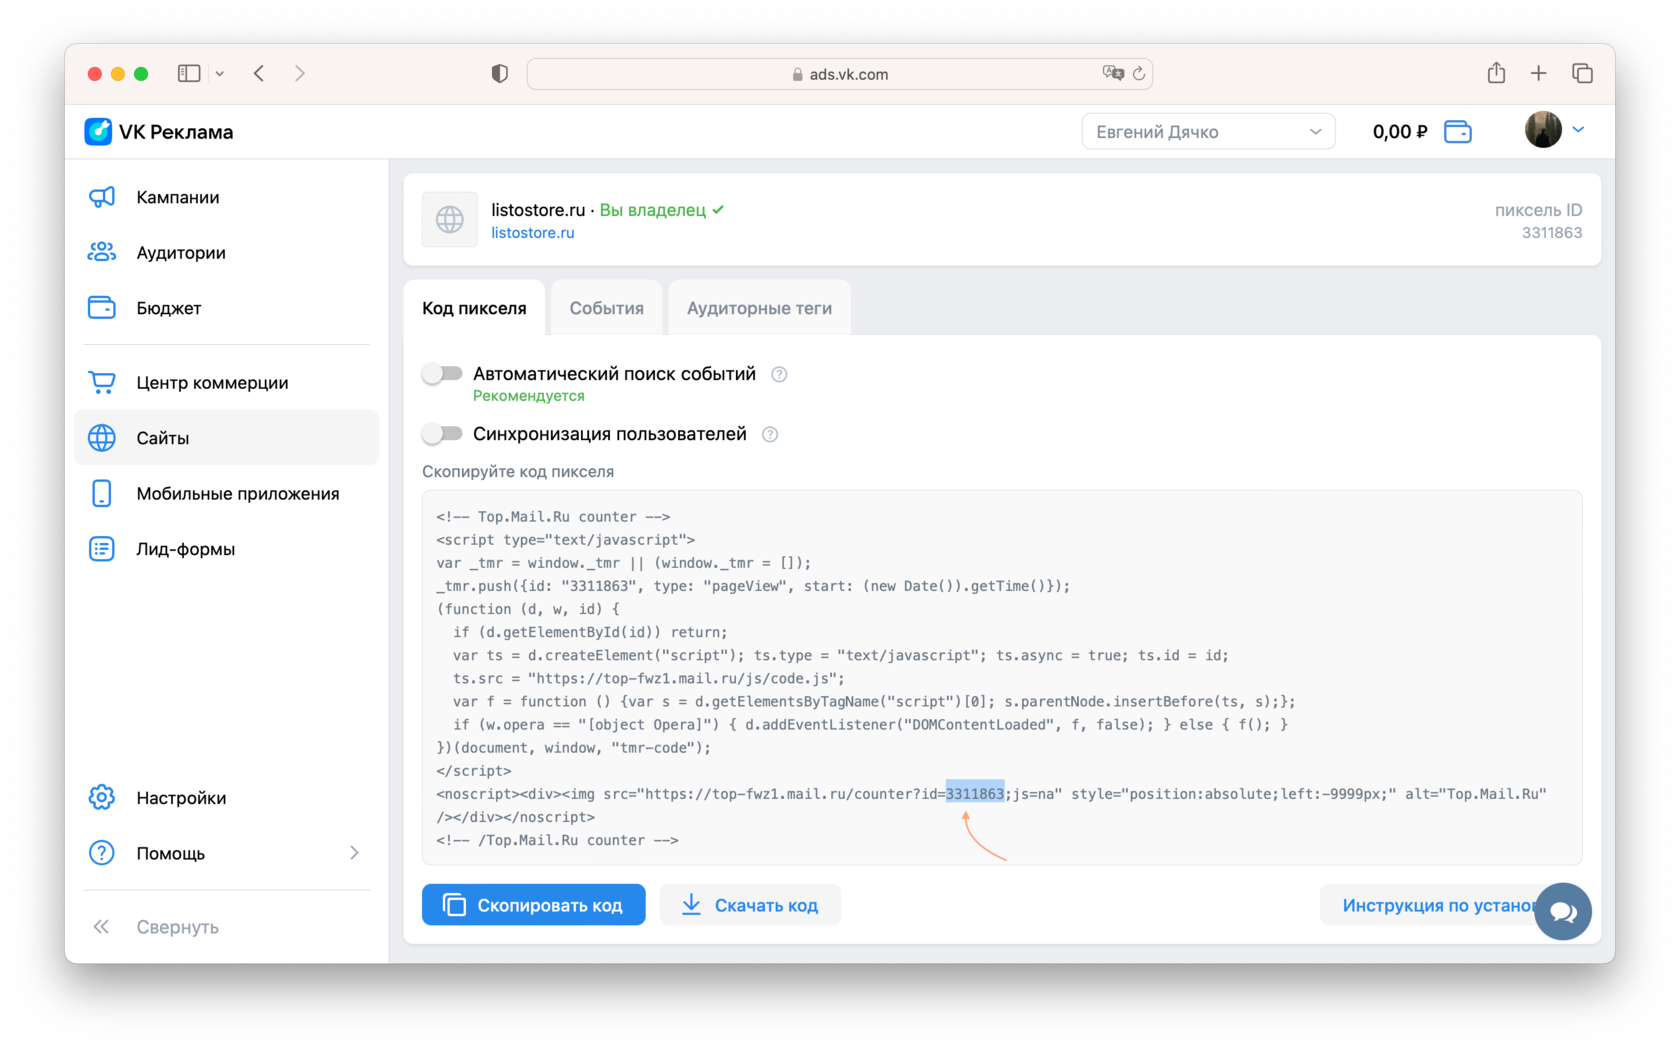Expand the Помощь submenu arrow
The width and height of the screenshot is (1680, 1049).
click(x=354, y=853)
